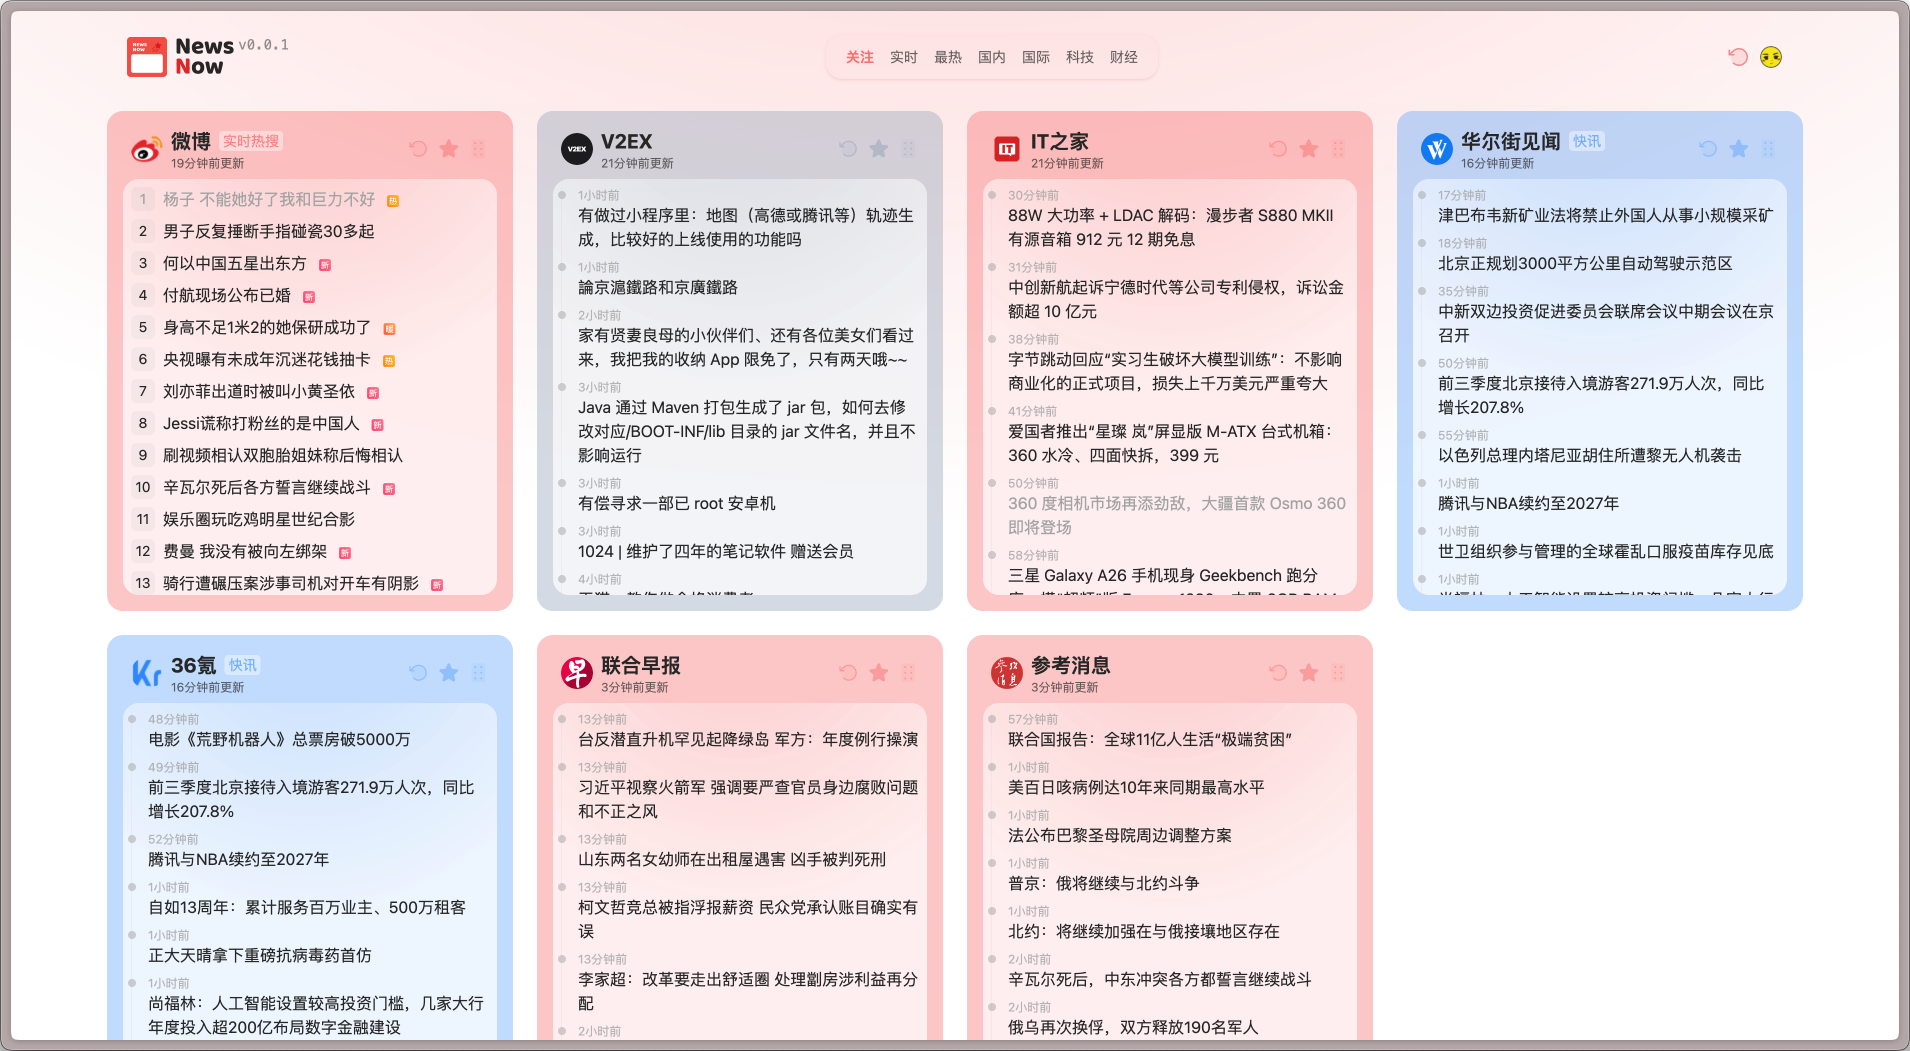The height and width of the screenshot is (1051, 1910).
Task: Toggle favorite star on 联合早报 card
Action: [879, 673]
